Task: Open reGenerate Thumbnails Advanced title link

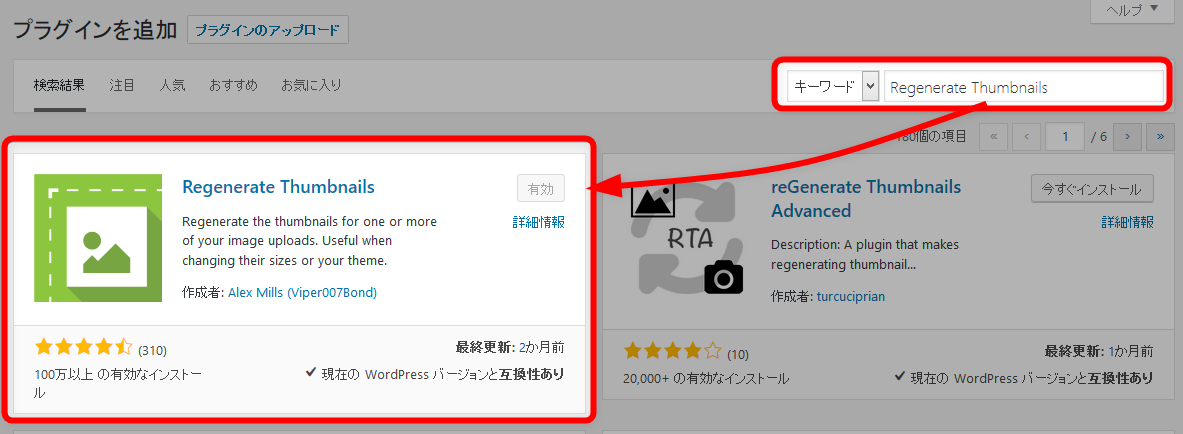Action: 866,198
